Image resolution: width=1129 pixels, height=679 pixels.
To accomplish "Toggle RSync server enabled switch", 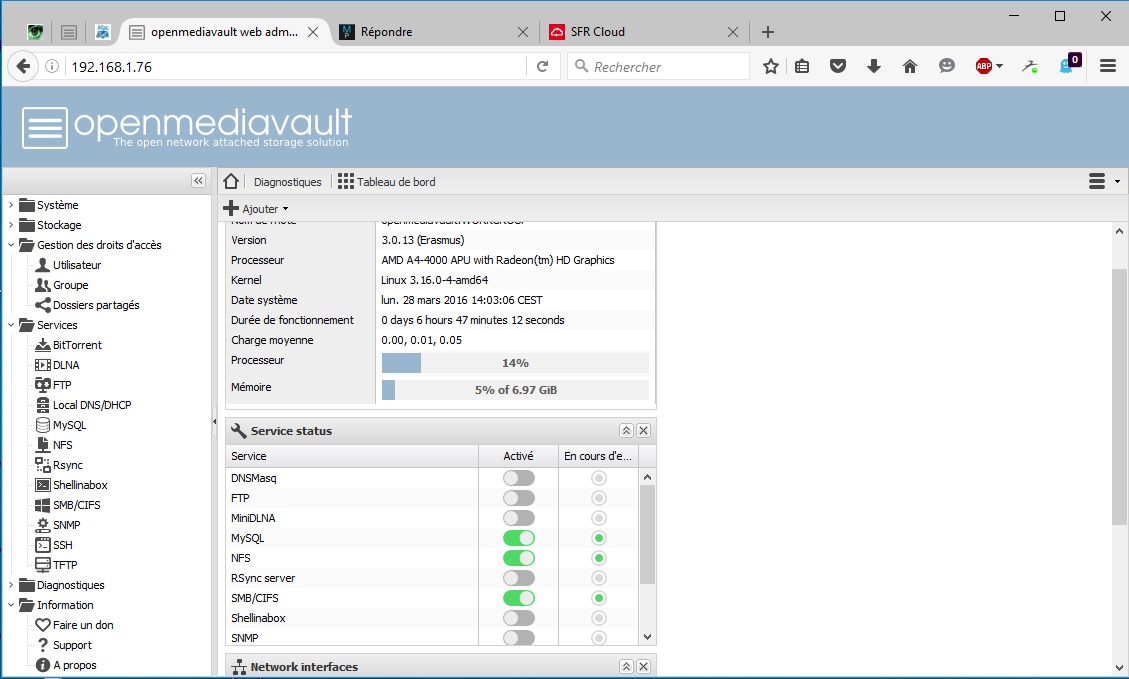I will (x=518, y=578).
